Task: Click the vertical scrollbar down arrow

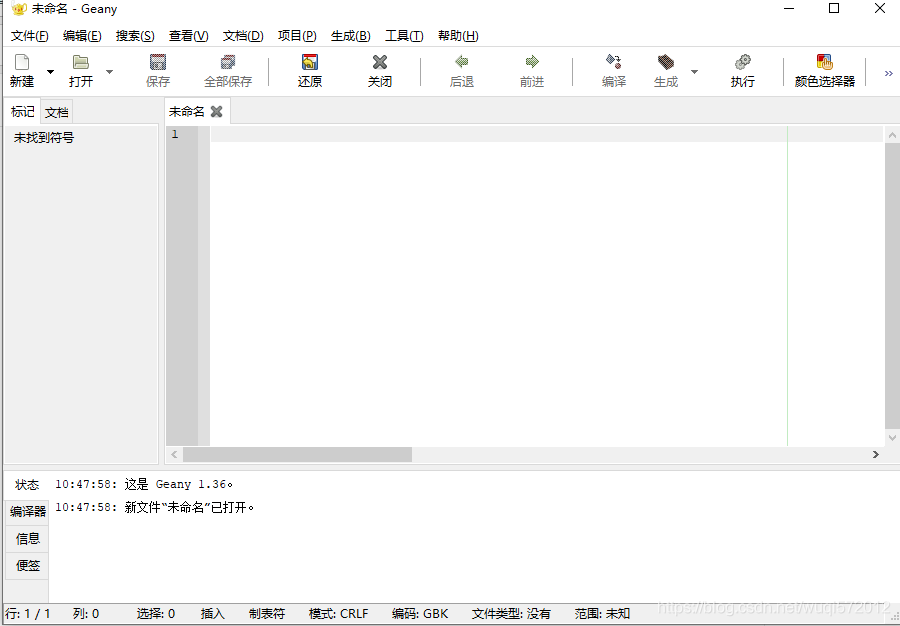Action: [x=892, y=438]
